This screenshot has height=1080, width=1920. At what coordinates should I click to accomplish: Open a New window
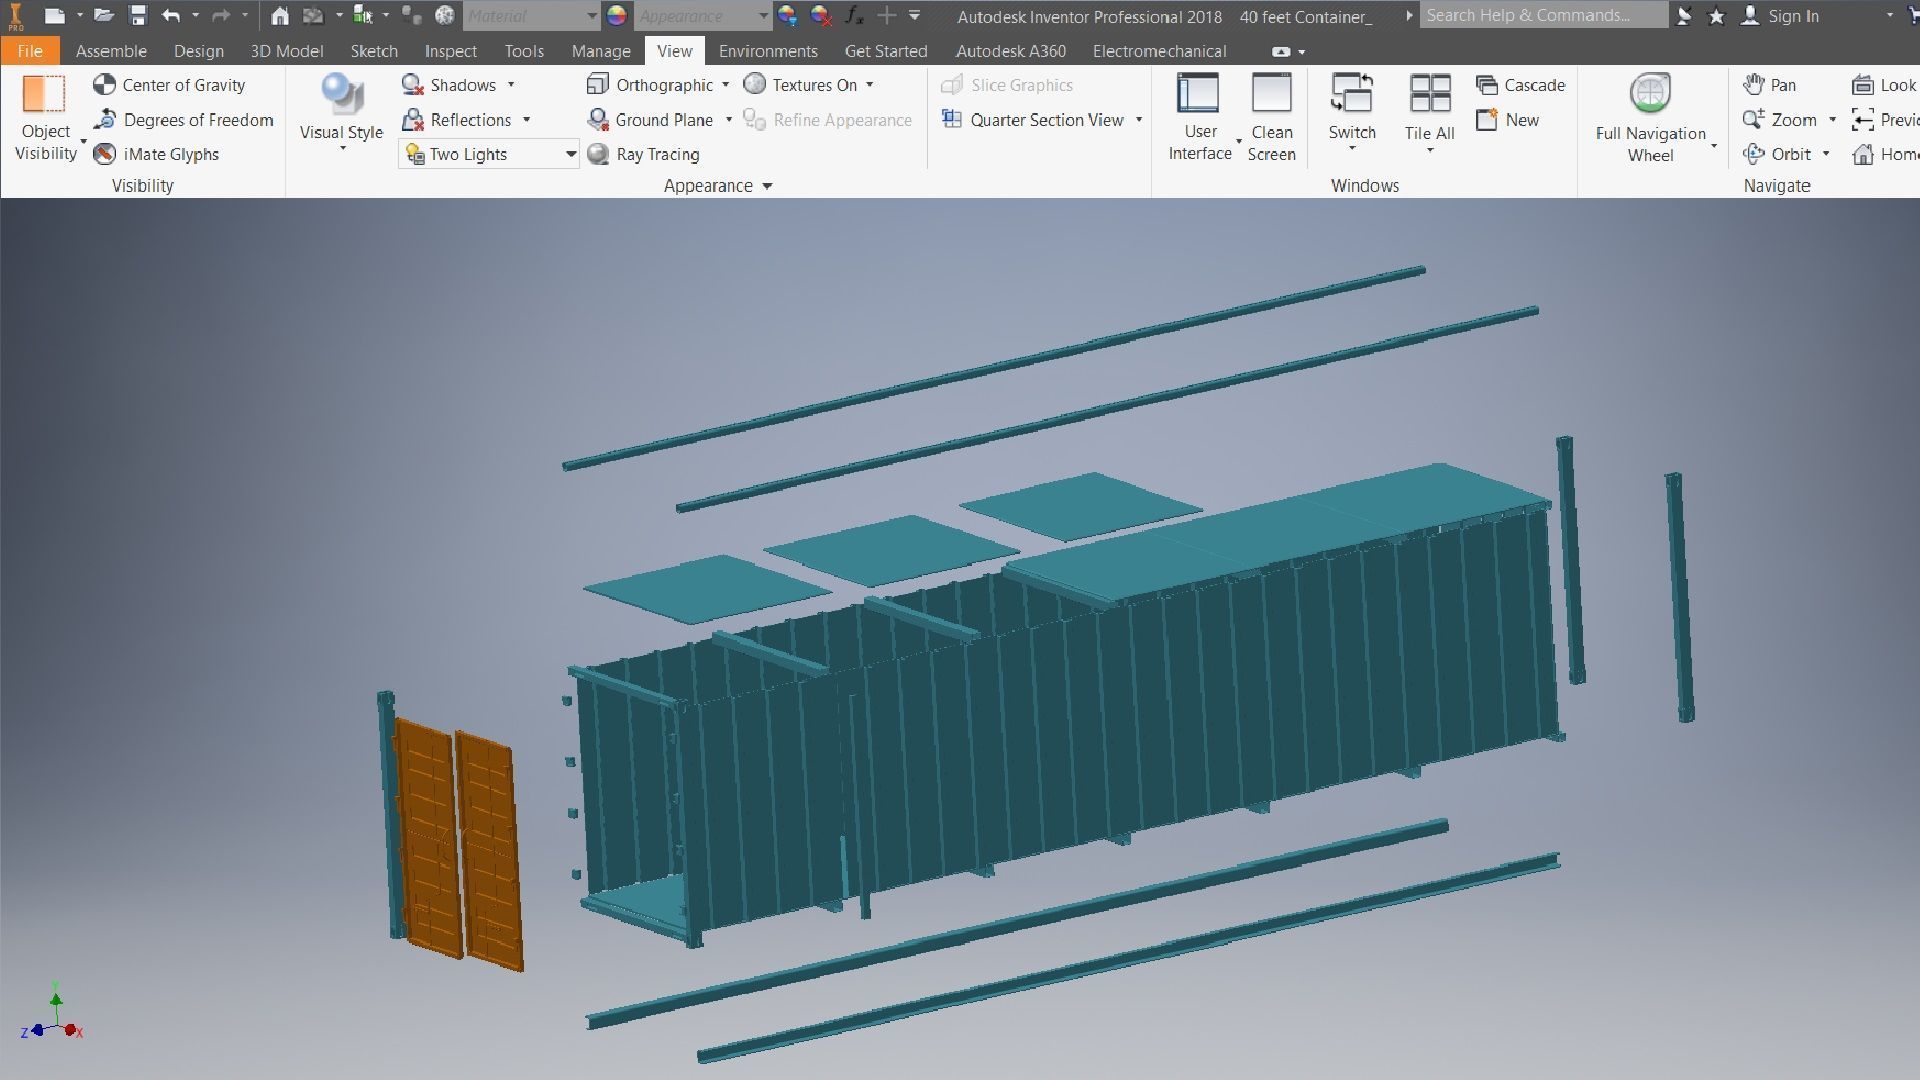click(x=1508, y=120)
